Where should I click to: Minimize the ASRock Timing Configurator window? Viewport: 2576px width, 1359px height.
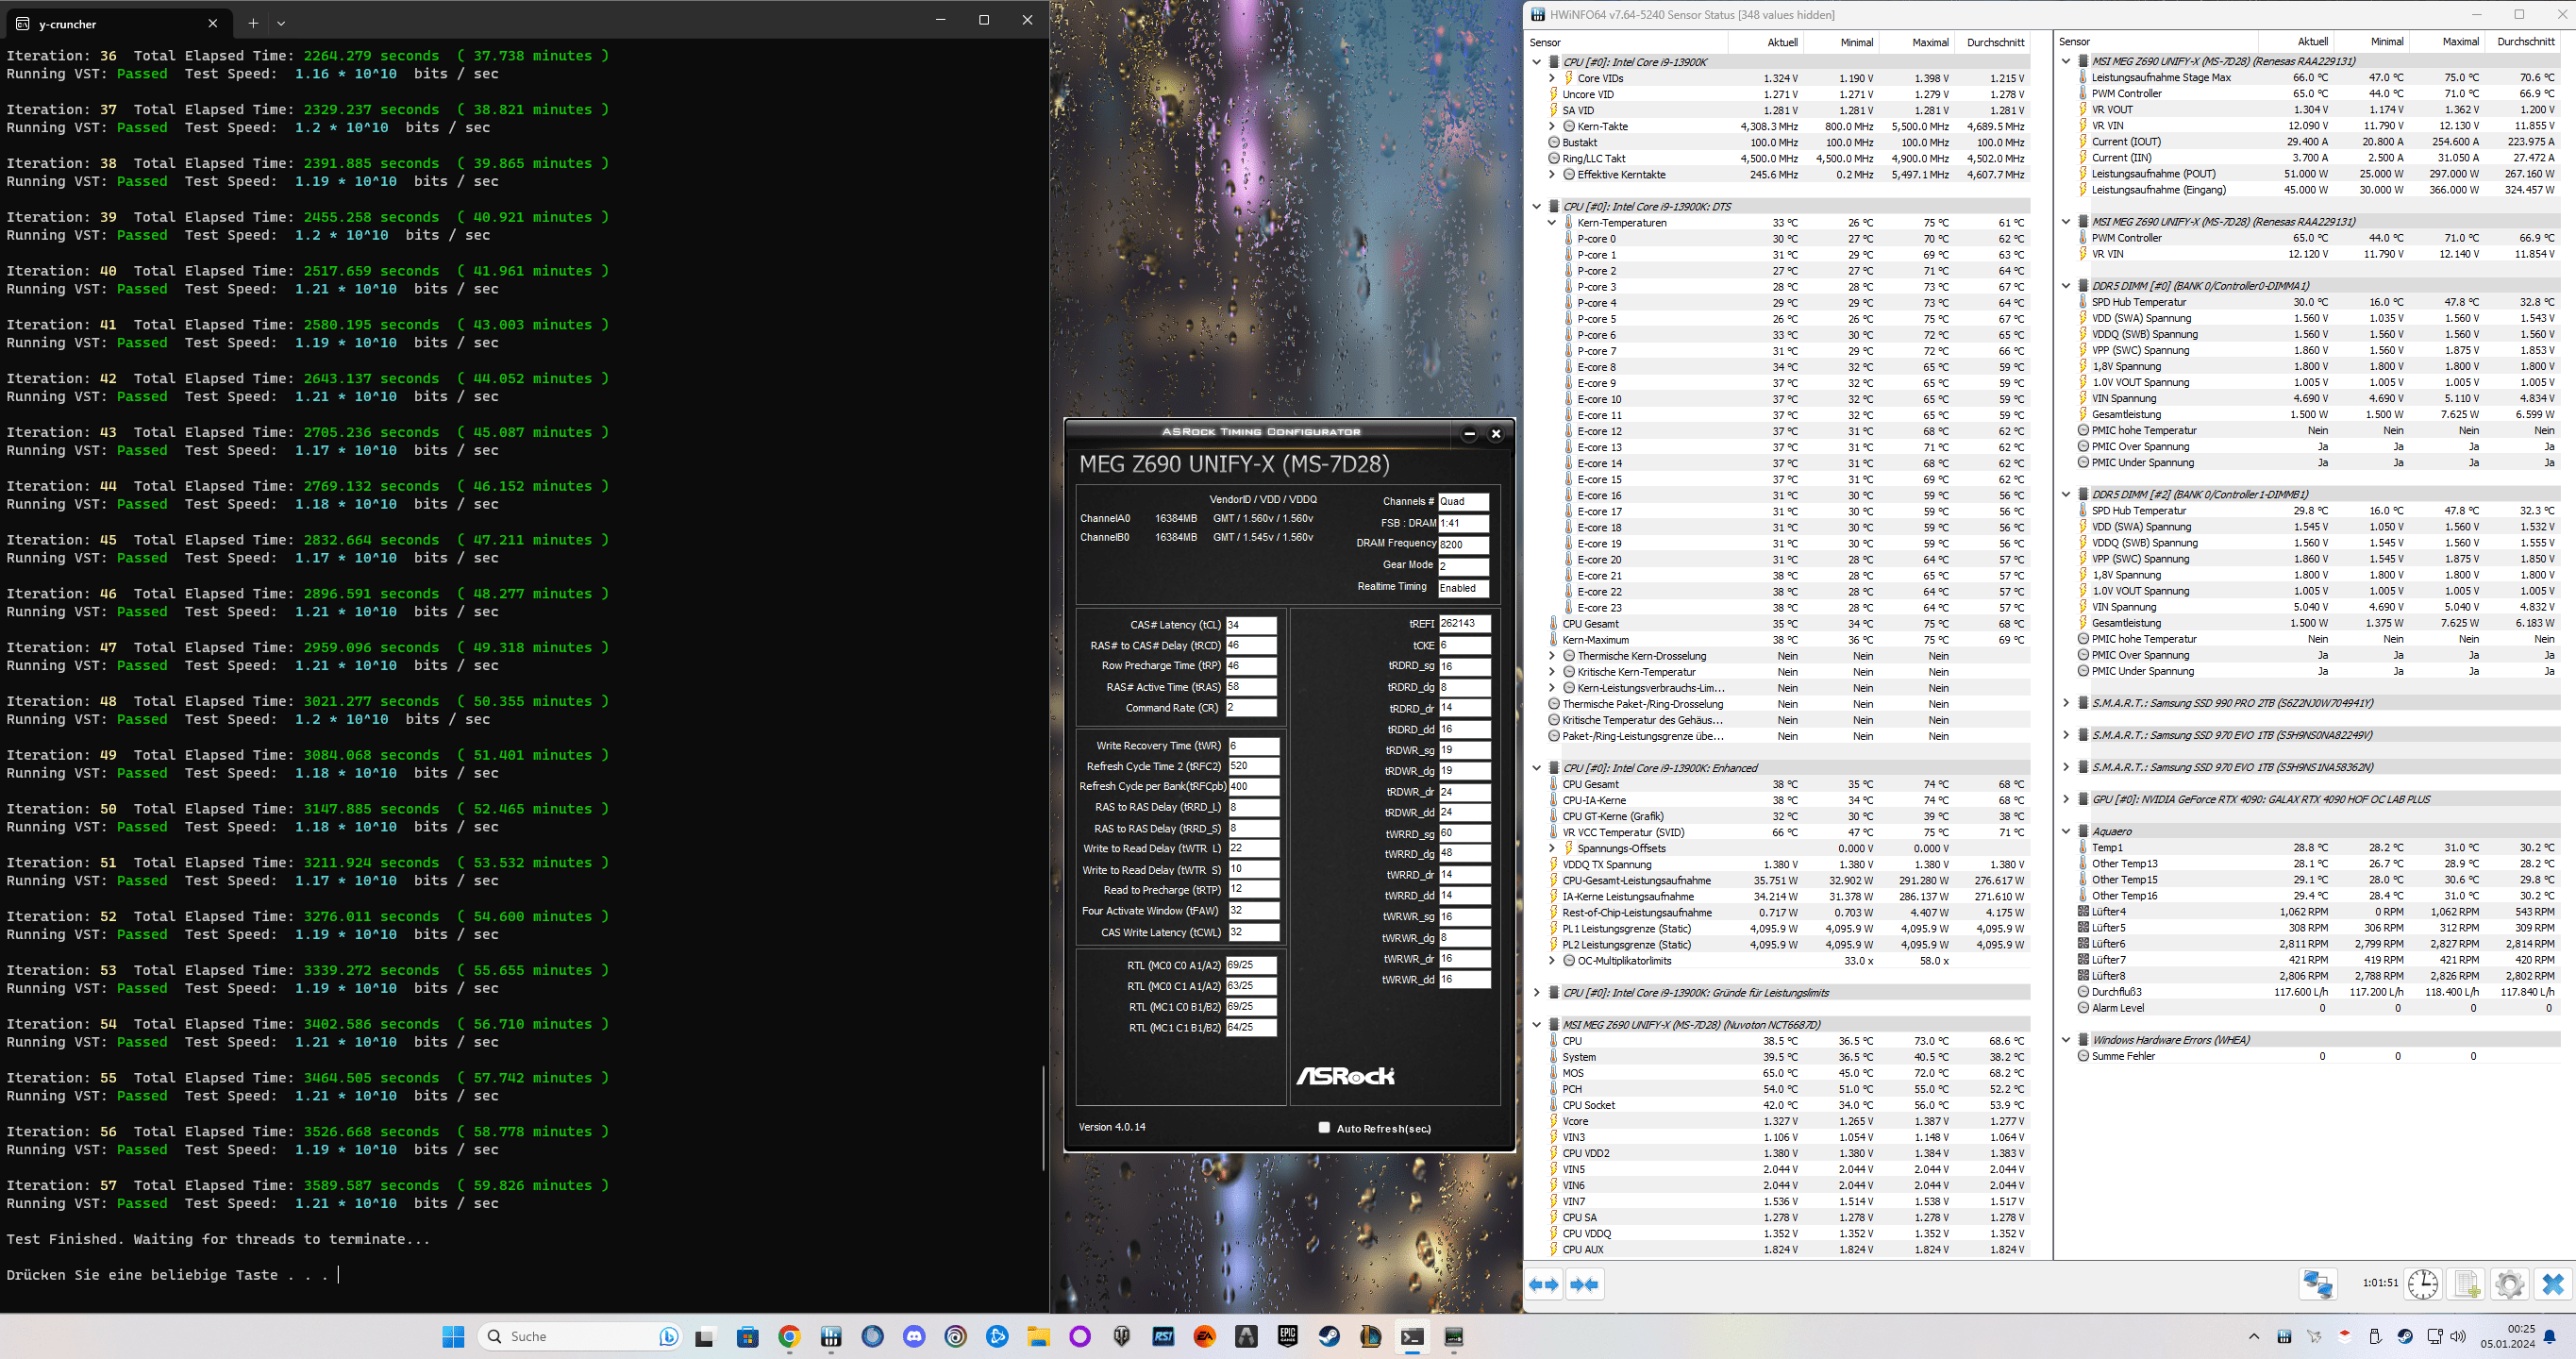(1469, 433)
